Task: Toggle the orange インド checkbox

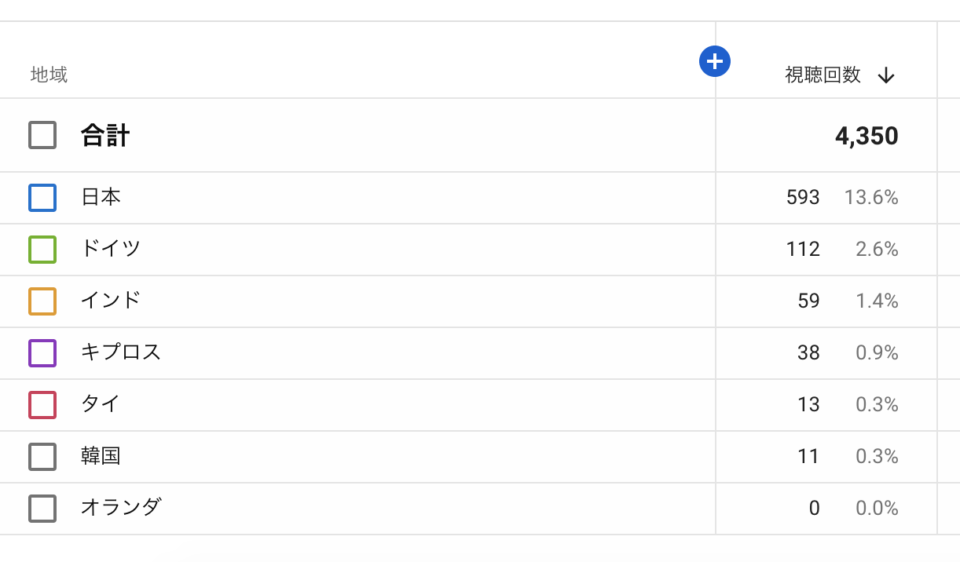Action: [42, 301]
